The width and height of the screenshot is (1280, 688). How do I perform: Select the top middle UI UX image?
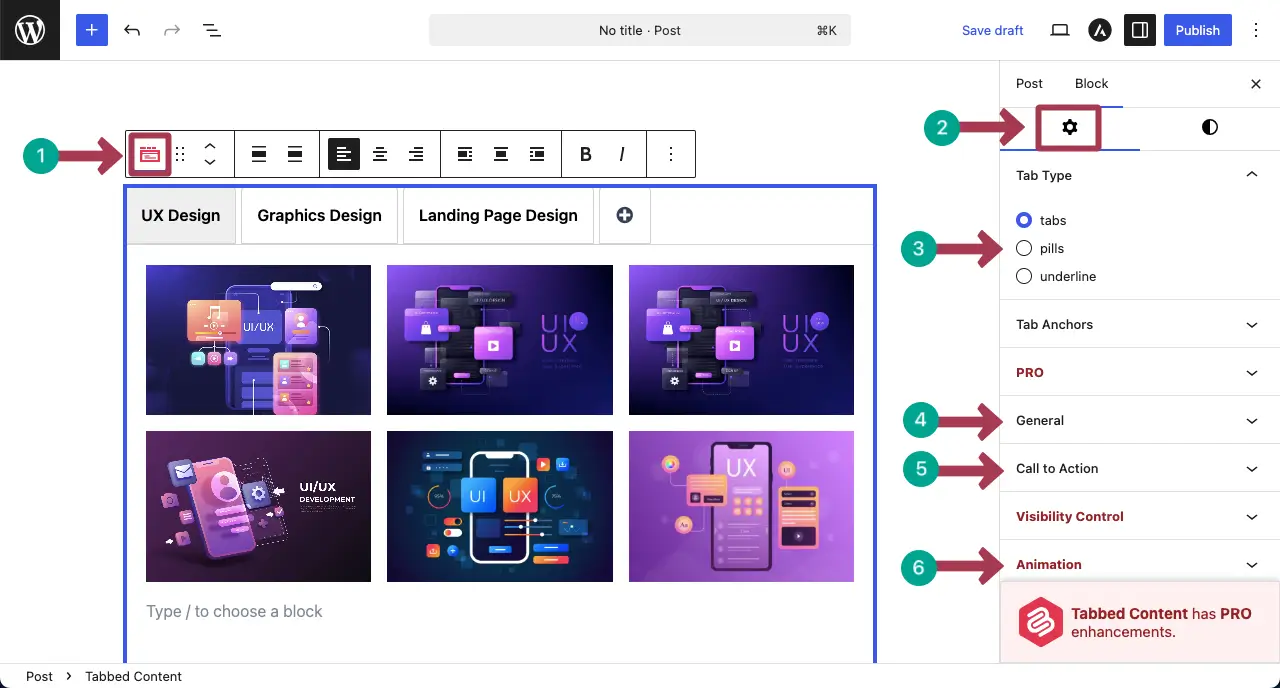click(500, 340)
